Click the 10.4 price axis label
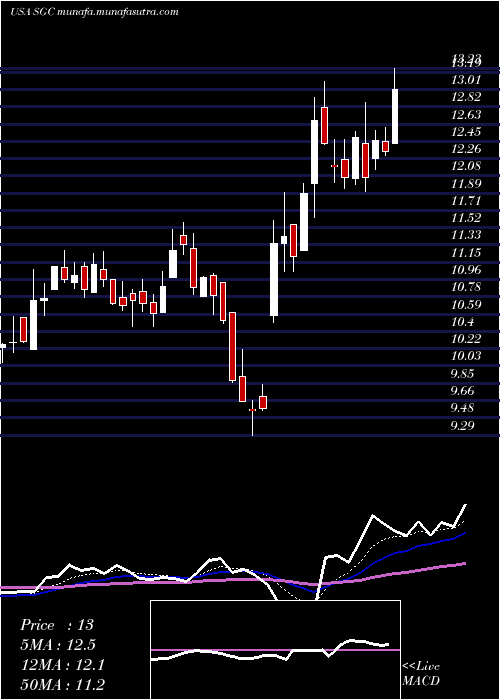 tap(463, 321)
